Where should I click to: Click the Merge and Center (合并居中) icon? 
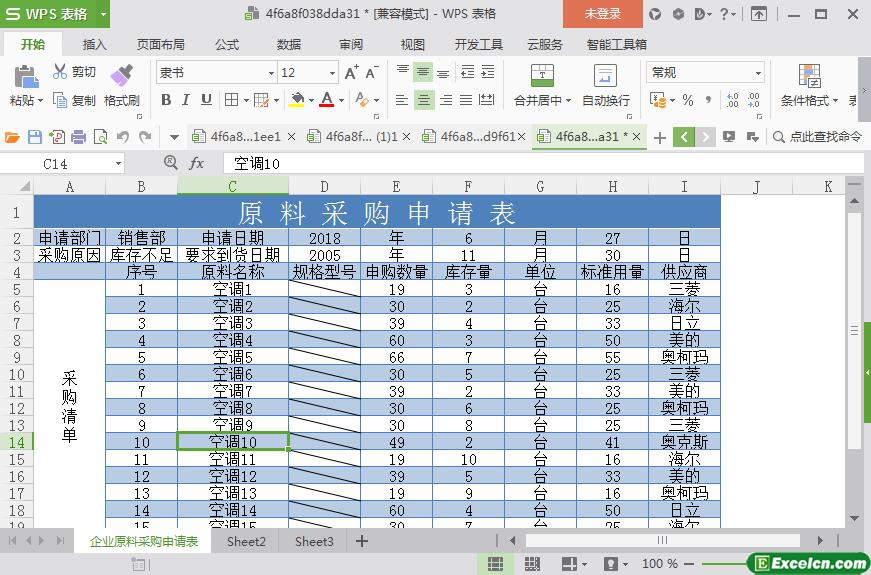(x=542, y=76)
